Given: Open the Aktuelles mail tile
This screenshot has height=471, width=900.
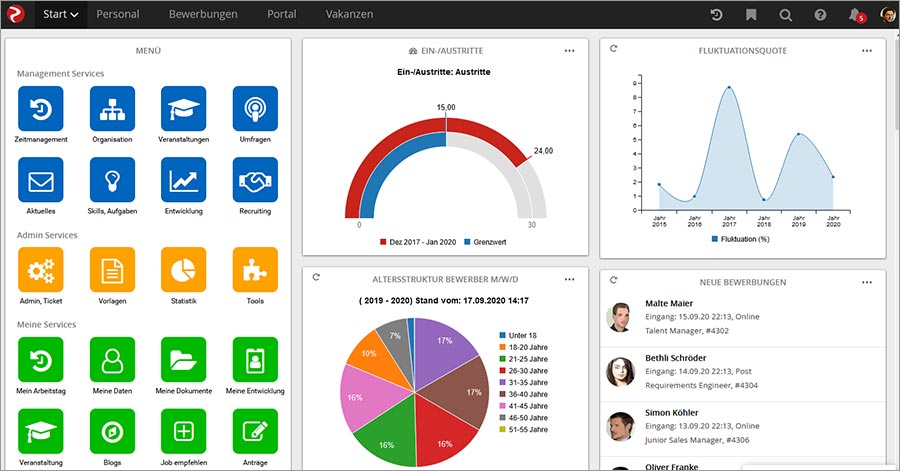Looking at the screenshot, I should pos(41,180).
